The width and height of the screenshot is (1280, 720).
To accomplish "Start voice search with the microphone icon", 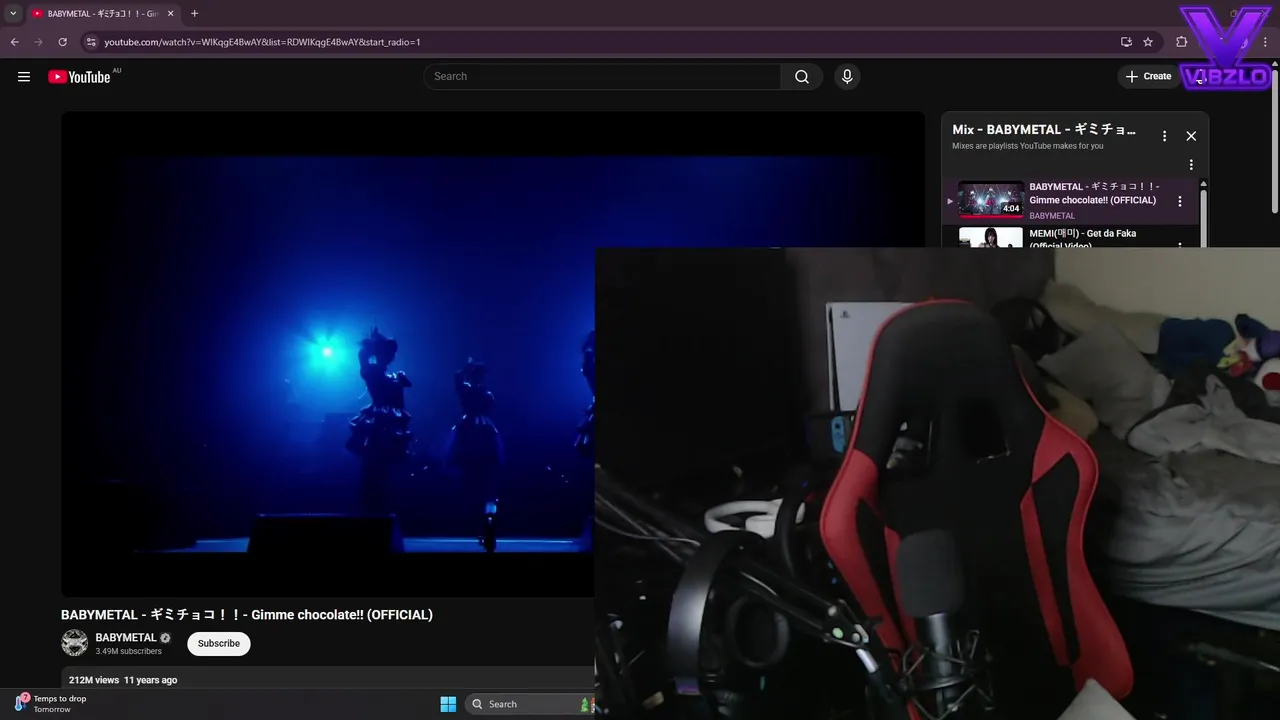I will (x=847, y=77).
